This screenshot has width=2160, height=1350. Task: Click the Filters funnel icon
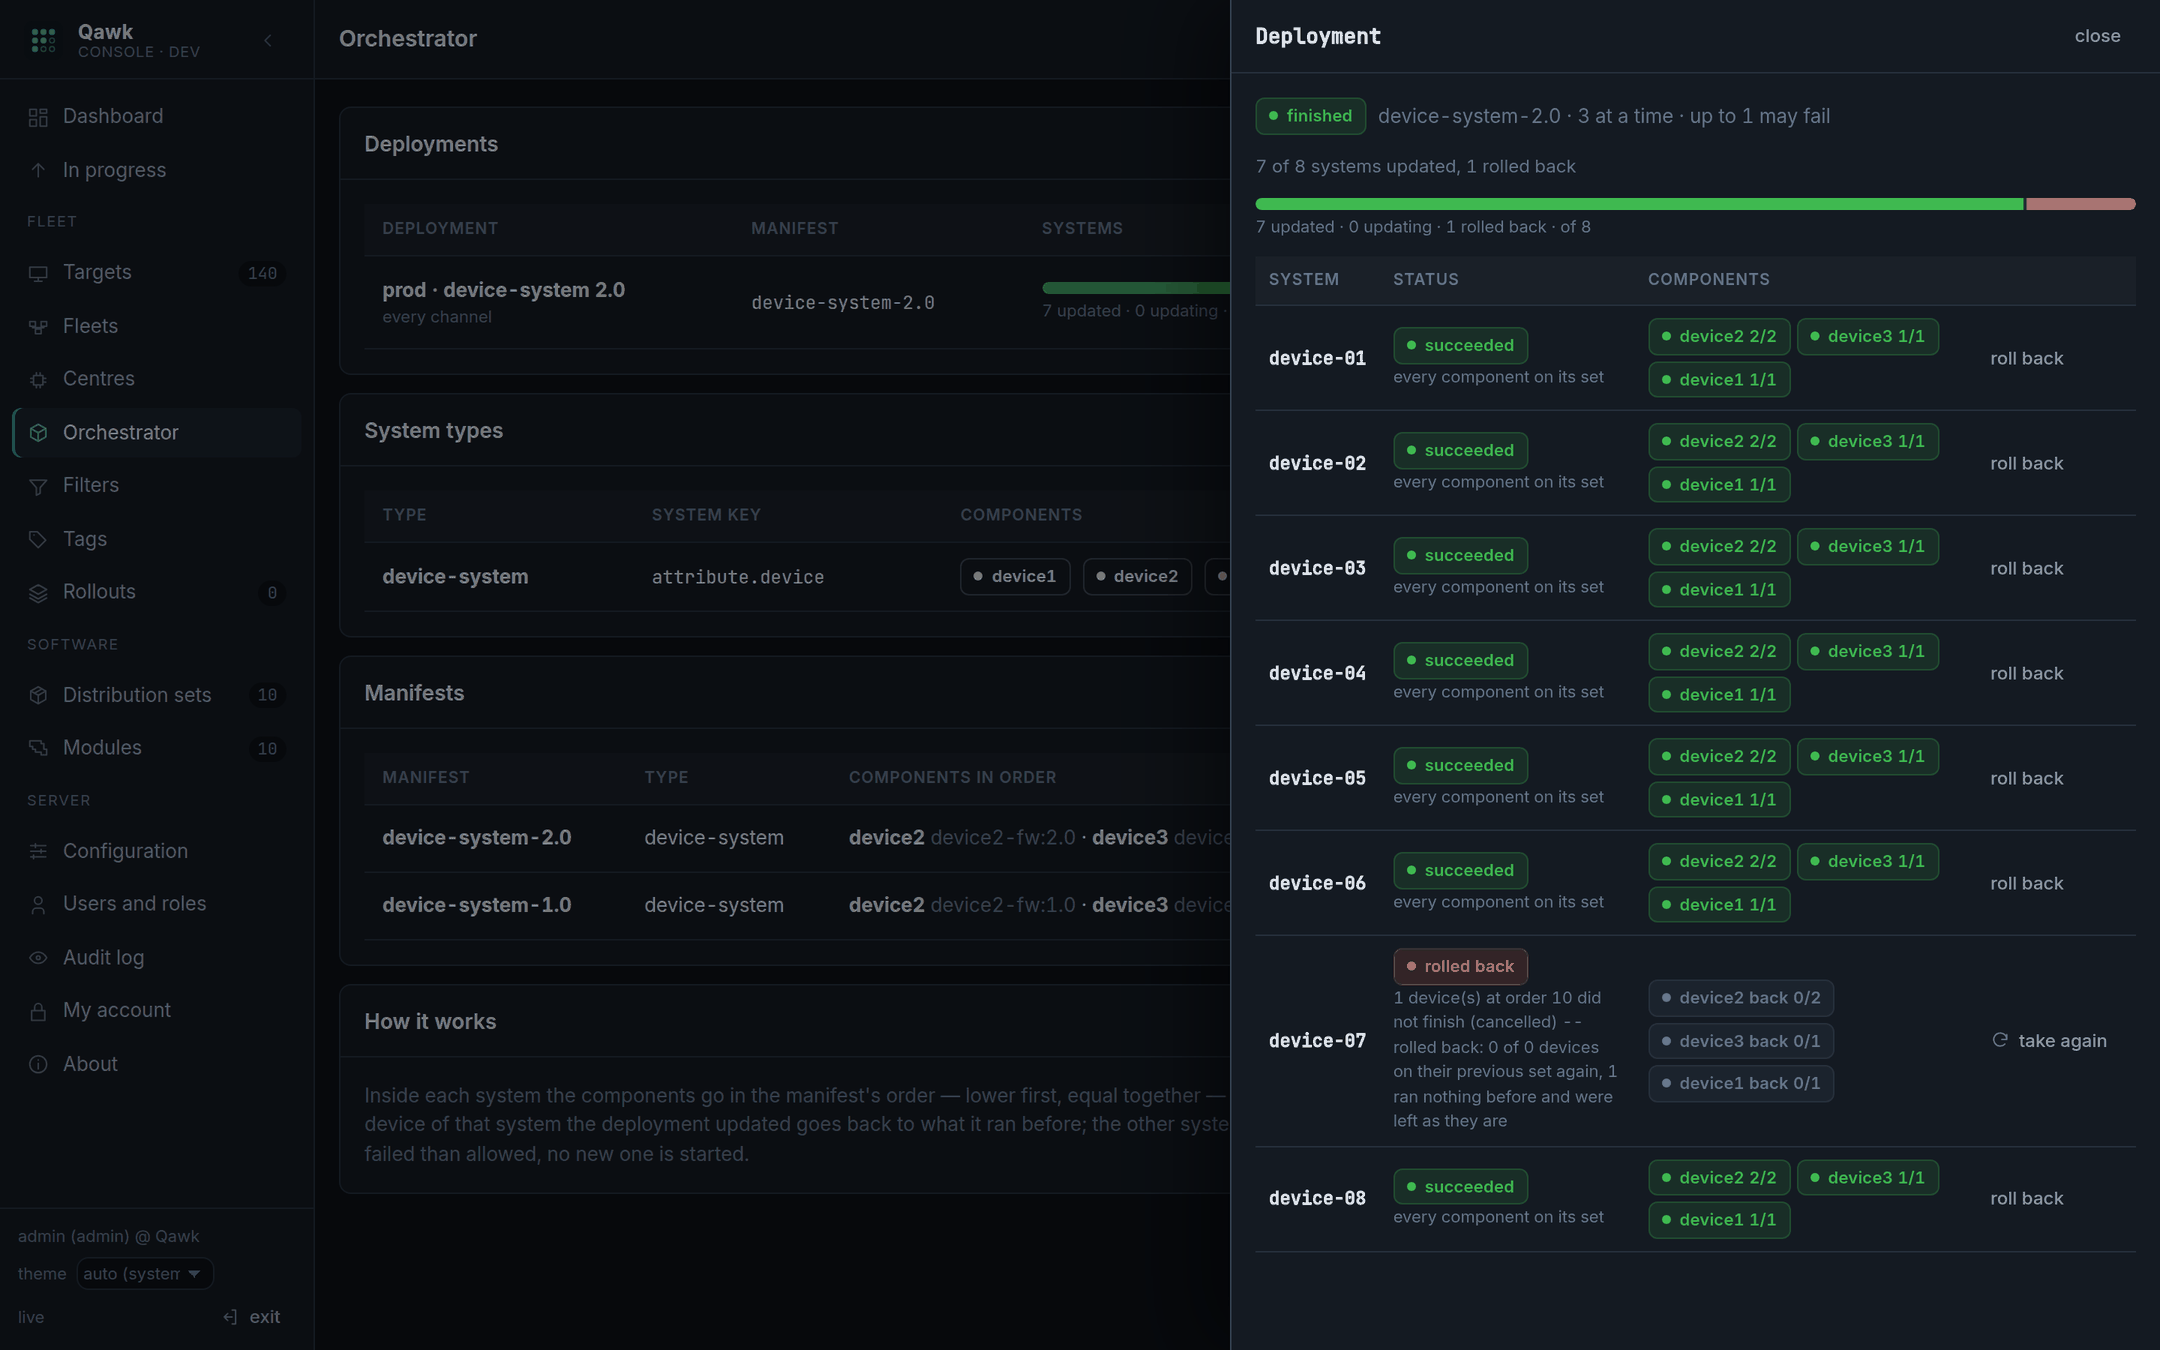pos(38,486)
